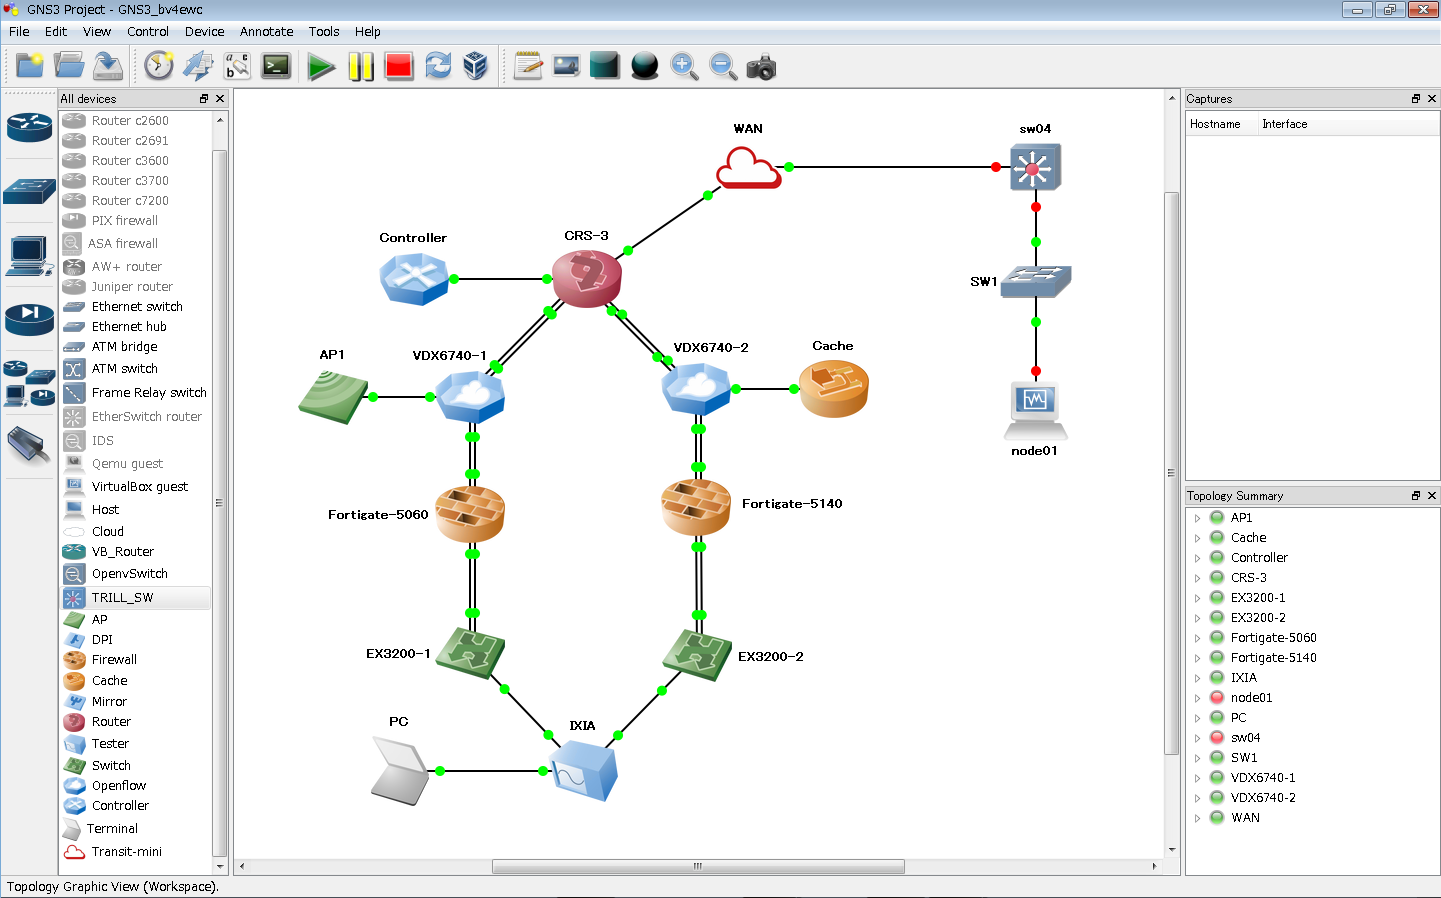
Task: Open the console terminal toolbar icon
Action: pos(276,67)
